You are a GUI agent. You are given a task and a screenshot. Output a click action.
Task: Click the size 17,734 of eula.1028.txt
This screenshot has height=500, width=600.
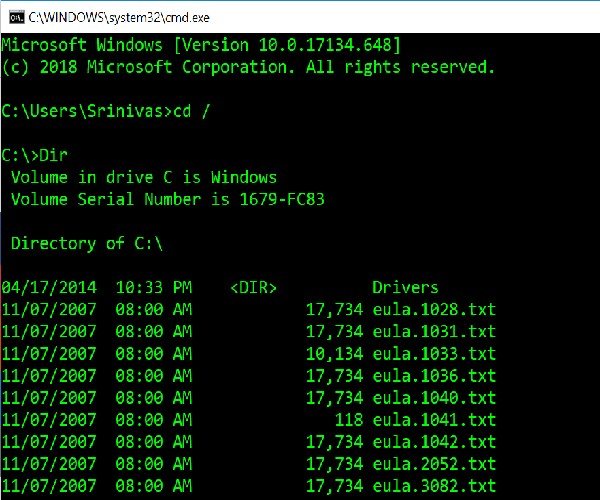(x=334, y=309)
